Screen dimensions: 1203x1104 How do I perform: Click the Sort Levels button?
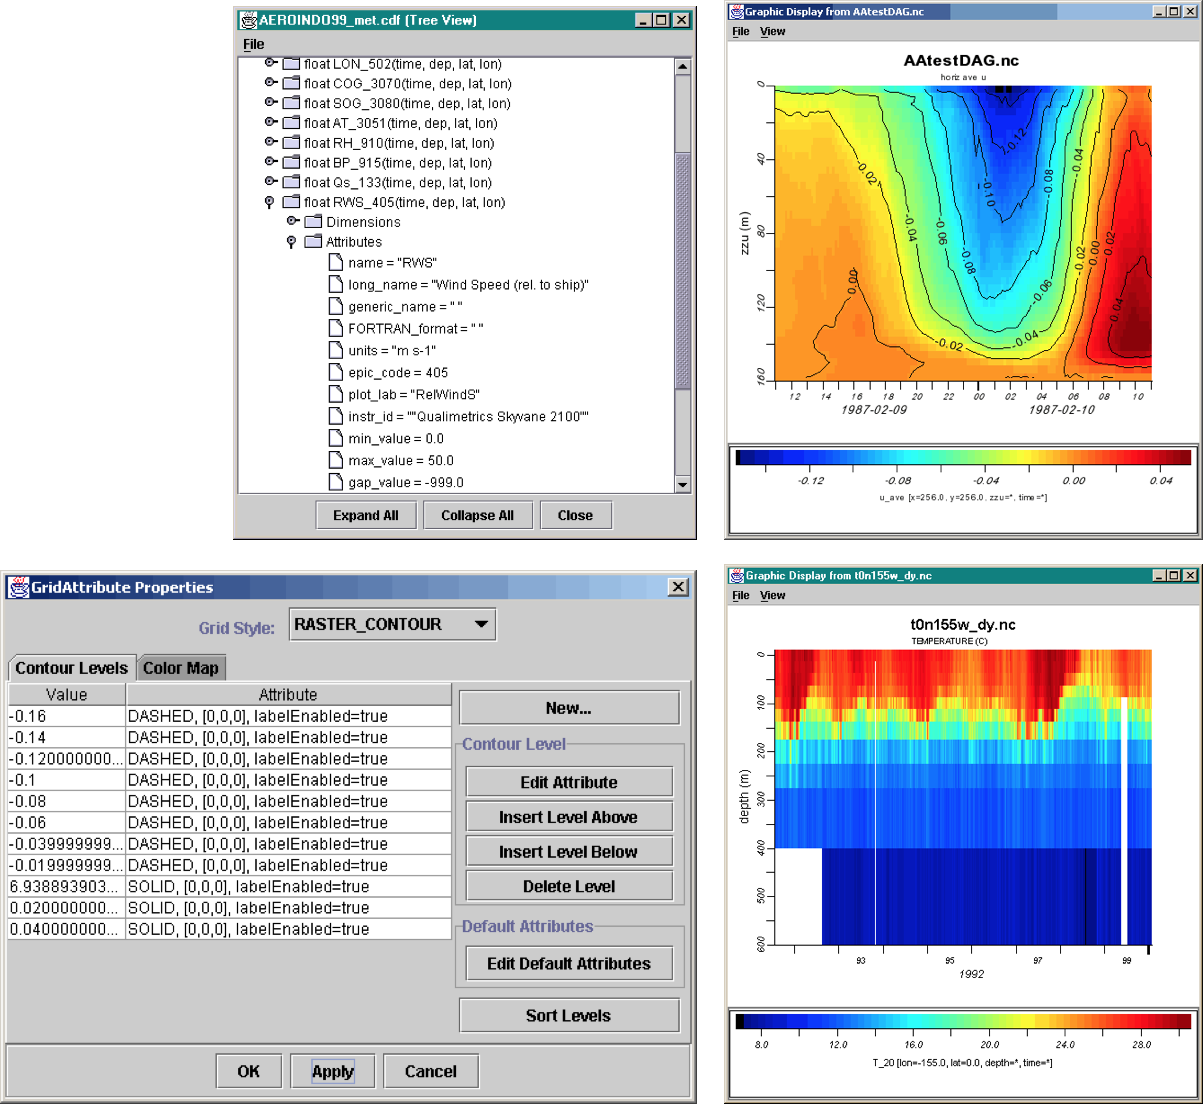[x=569, y=1015]
